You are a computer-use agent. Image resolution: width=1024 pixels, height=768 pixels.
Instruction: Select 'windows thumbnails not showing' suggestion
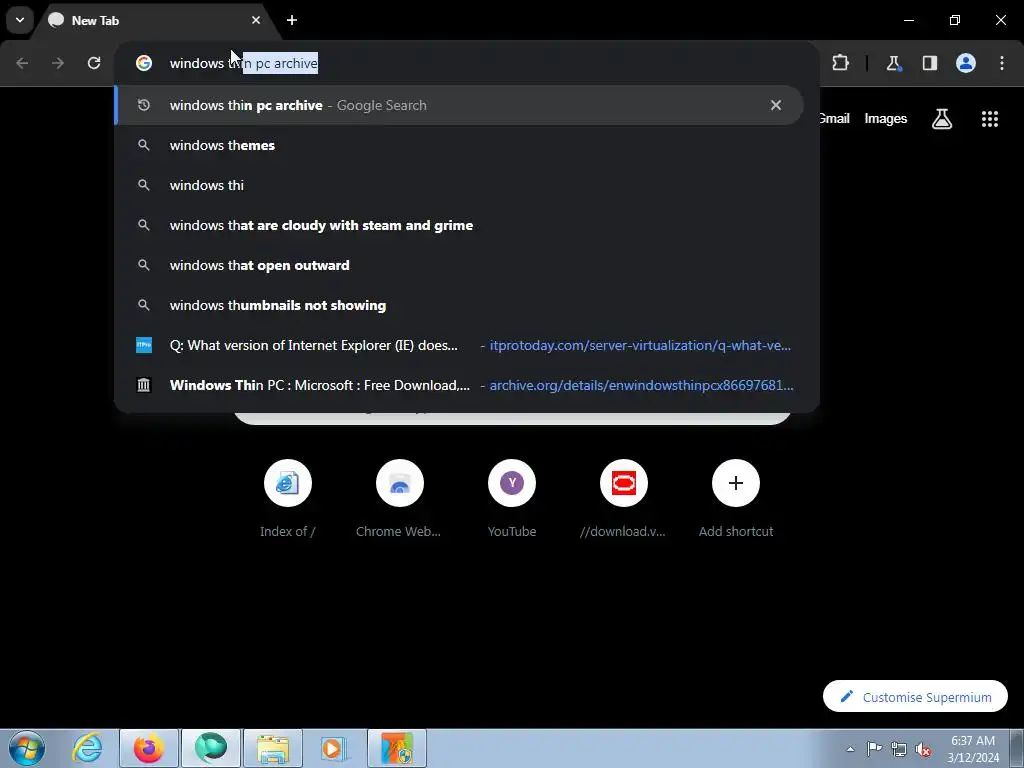tap(459, 305)
